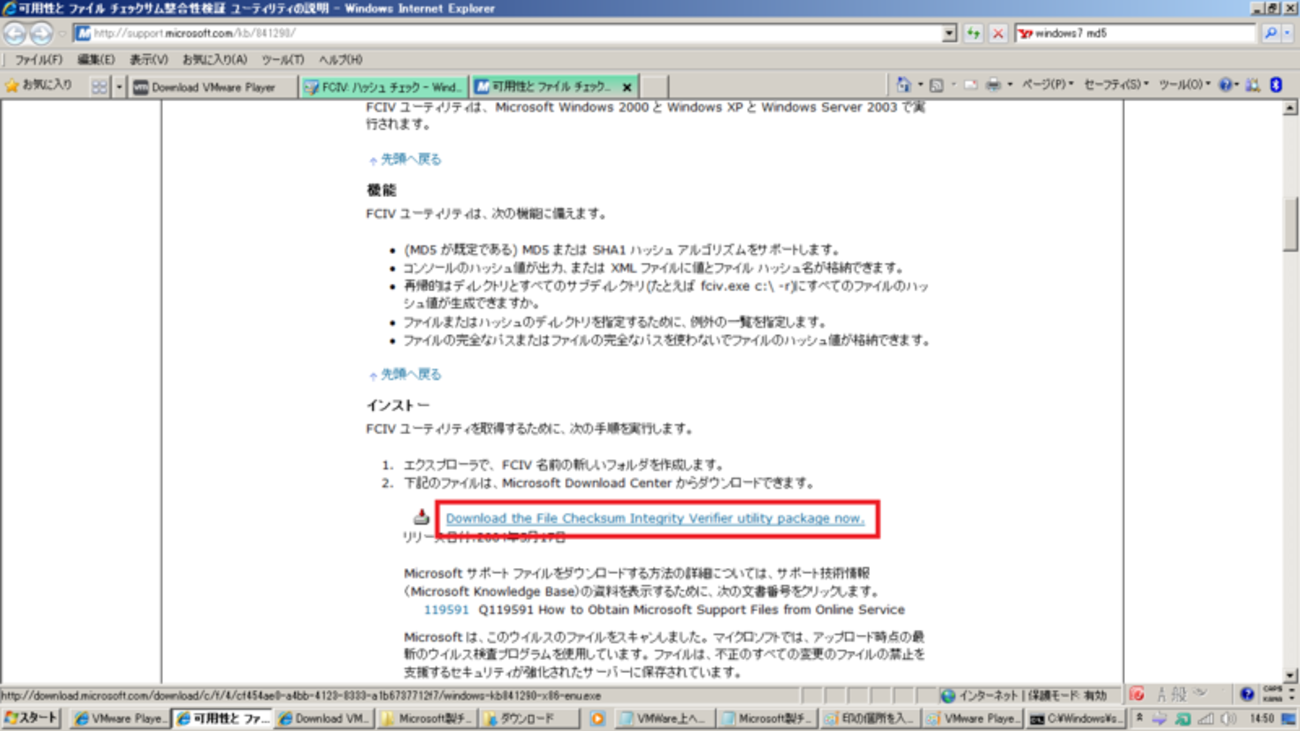Click the browser Back arrow button

[x=15, y=34]
